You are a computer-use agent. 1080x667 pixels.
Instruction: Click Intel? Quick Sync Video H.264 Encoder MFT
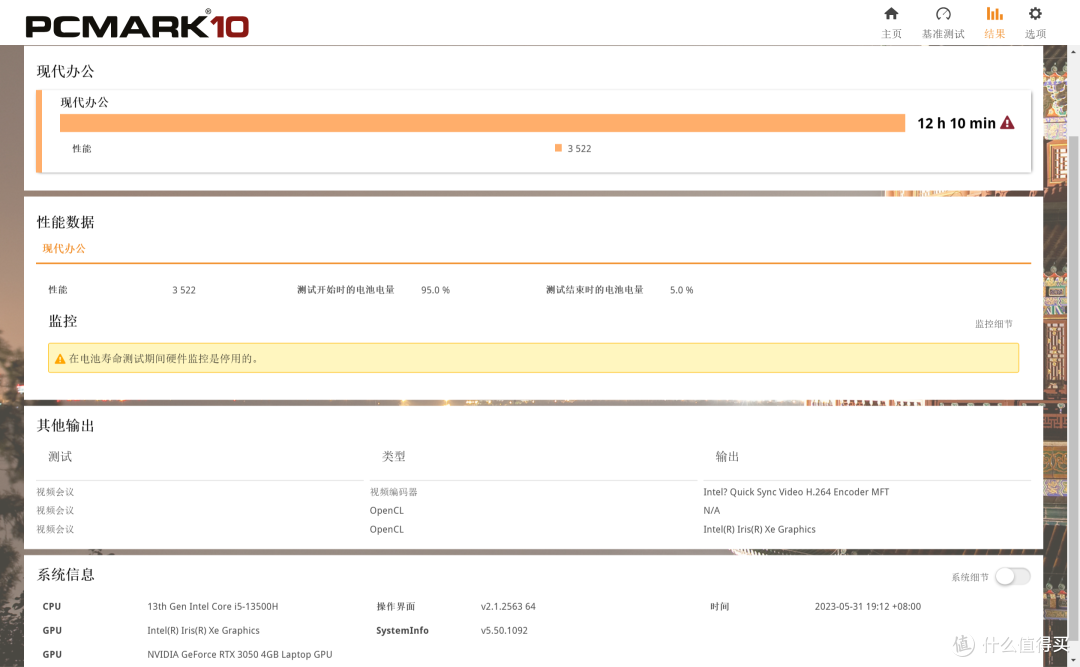796,492
